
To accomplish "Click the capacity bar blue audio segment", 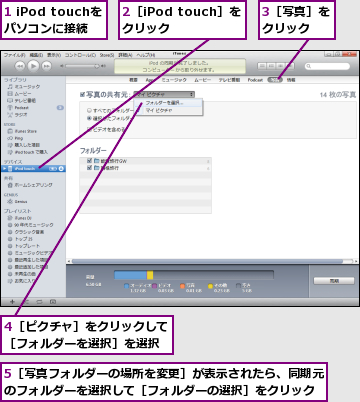I will pyautogui.click(x=130, y=275).
